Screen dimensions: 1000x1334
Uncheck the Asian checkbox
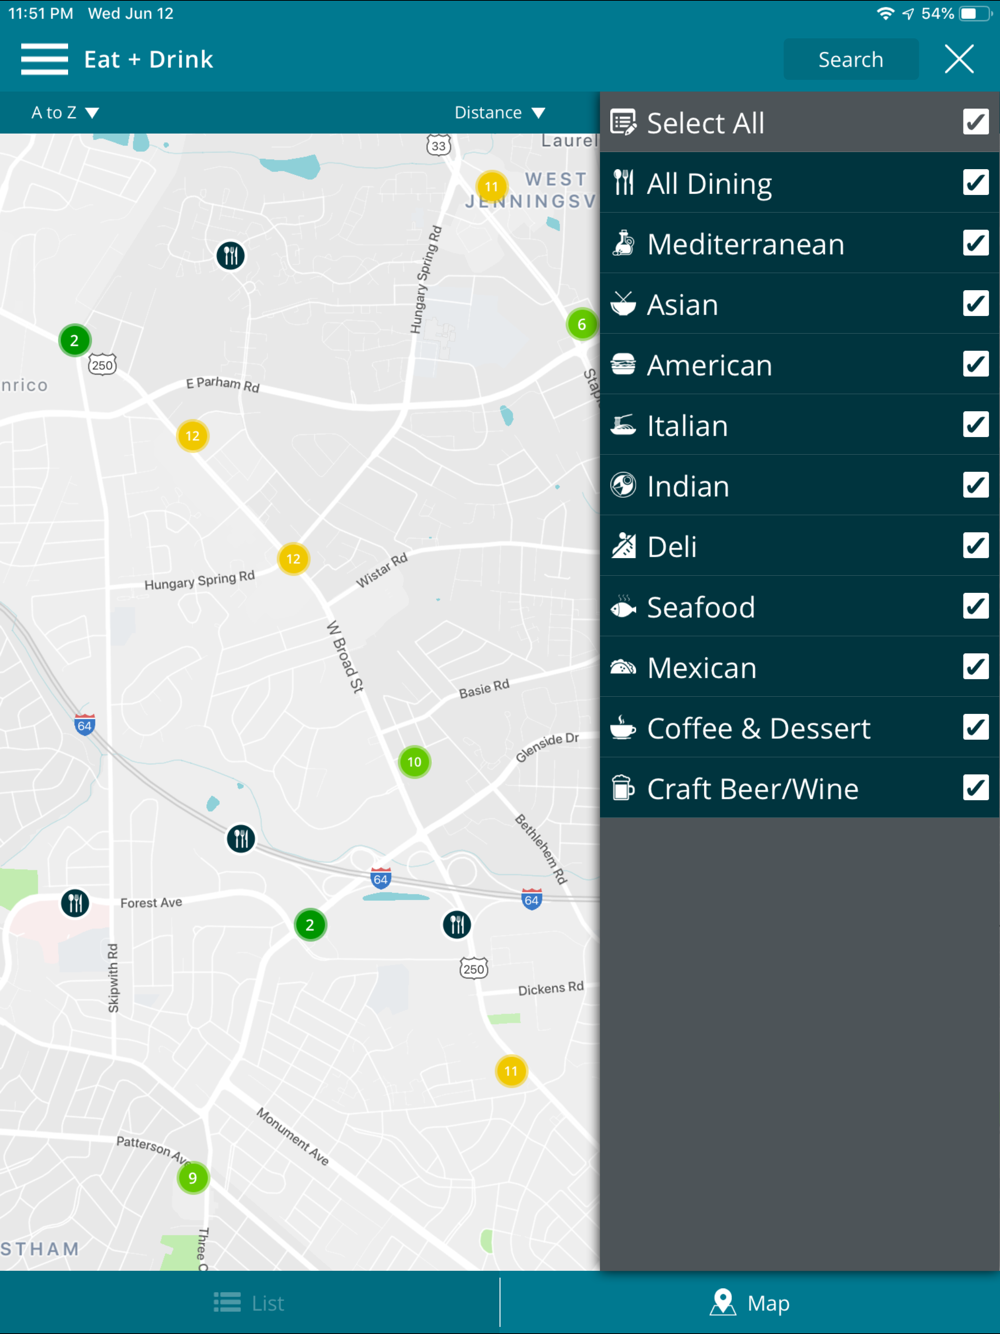(x=976, y=303)
